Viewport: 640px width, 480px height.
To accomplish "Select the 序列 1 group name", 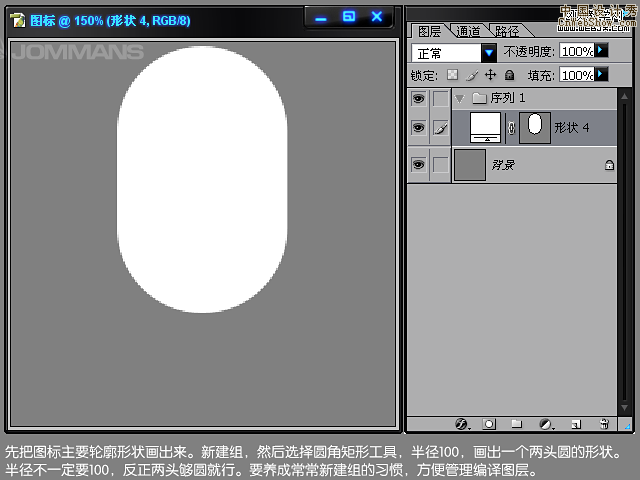I will pyautogui.click(x=508, y=98).
